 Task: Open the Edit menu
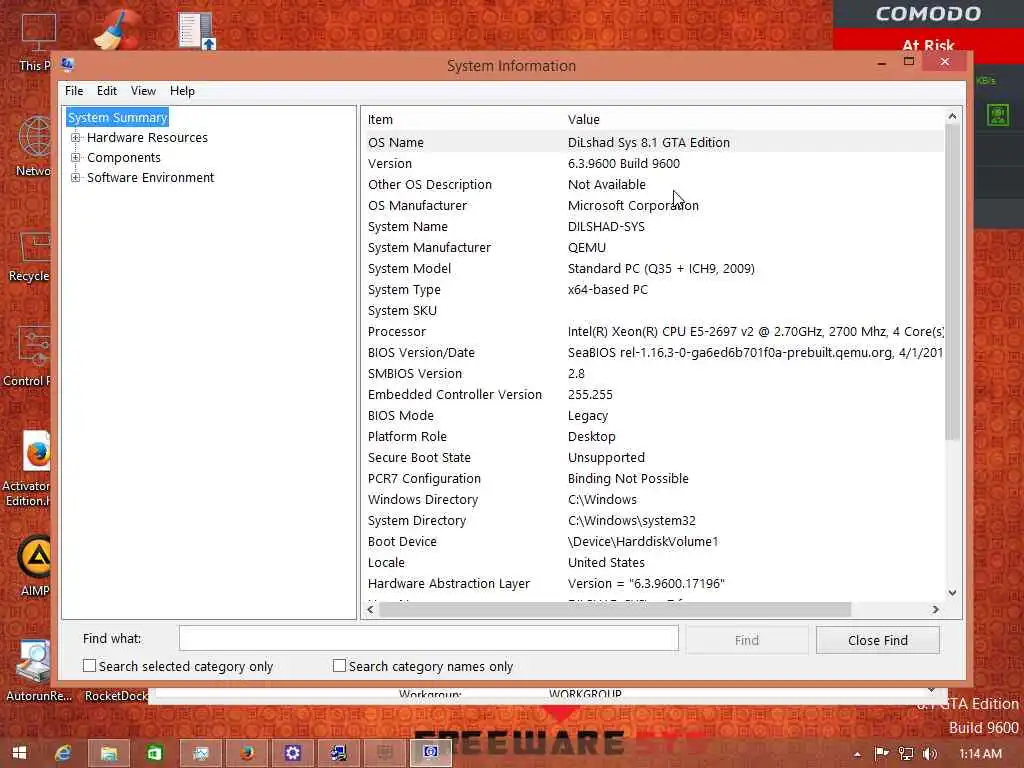click(x=106, y=91)
